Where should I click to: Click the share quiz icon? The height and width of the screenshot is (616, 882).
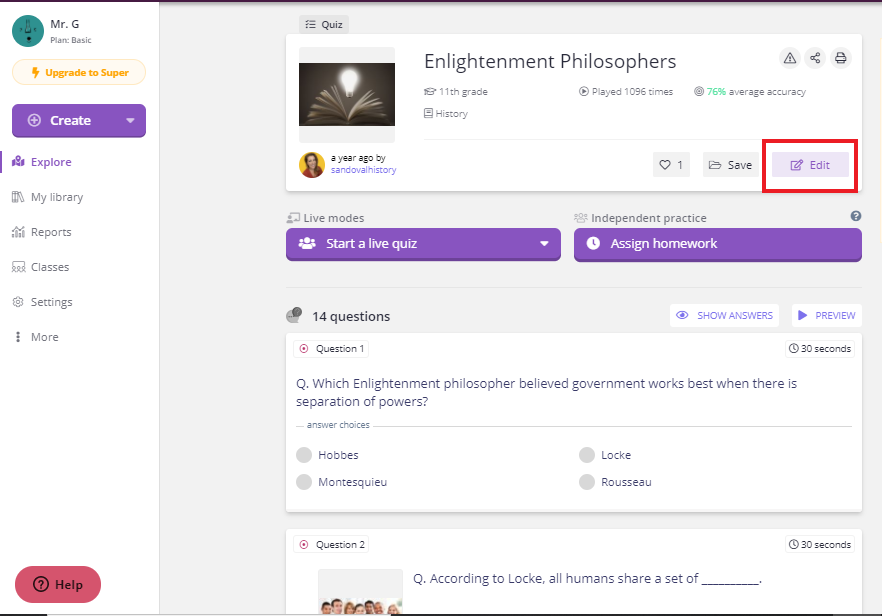coord(815,58)
